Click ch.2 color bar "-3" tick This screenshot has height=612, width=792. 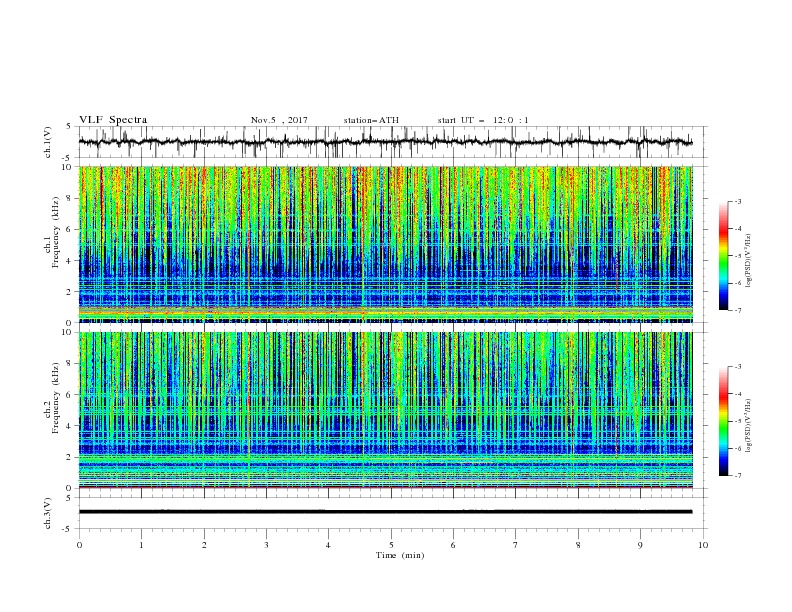pyautogui.click(x=738, y=367)
